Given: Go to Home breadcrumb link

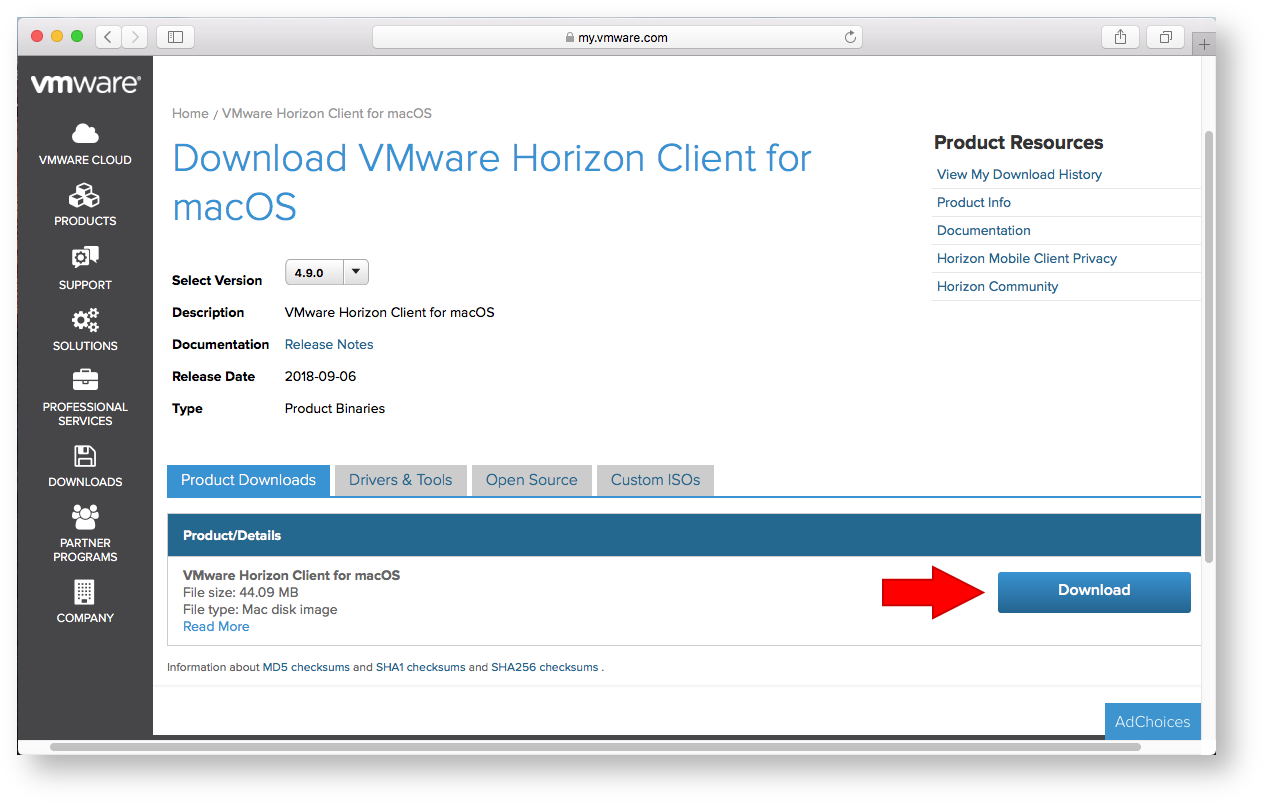Looking at the screenshot, I should 190,113.
